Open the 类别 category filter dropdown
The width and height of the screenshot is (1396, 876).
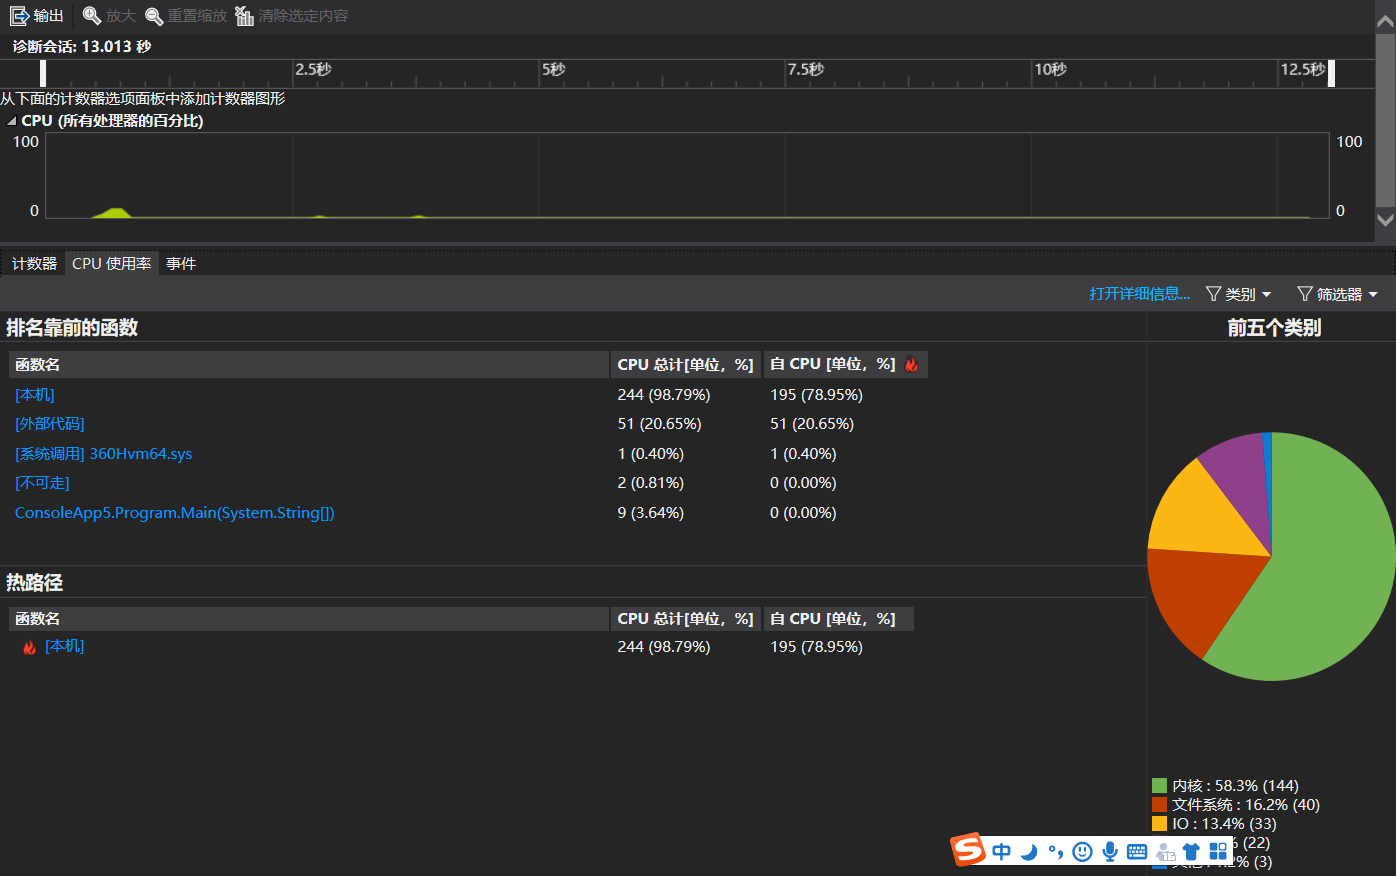pos(1239,294)
